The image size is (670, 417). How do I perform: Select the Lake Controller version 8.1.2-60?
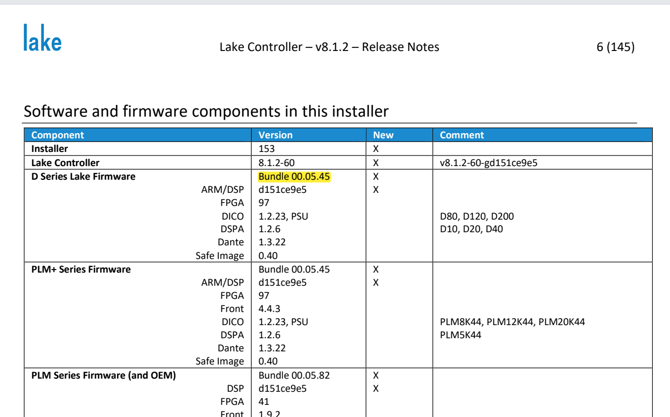[x=276, y=163]
